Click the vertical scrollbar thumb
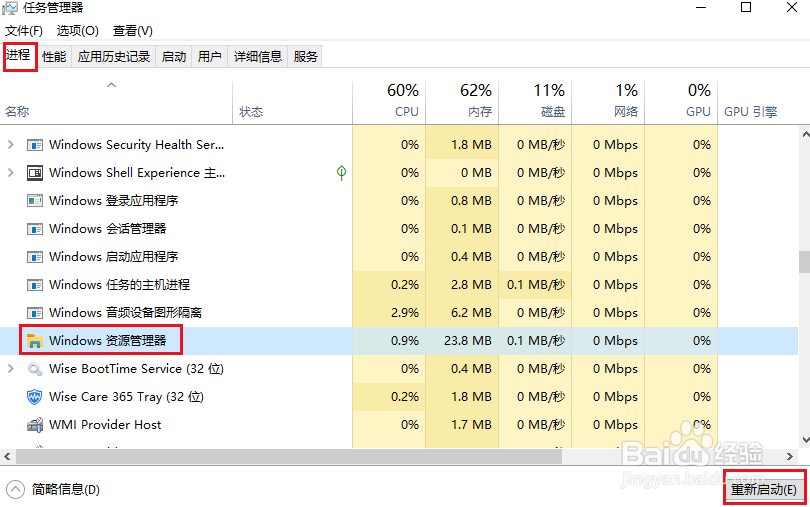This screenshot has height=507, width=810. coord(804,262)
